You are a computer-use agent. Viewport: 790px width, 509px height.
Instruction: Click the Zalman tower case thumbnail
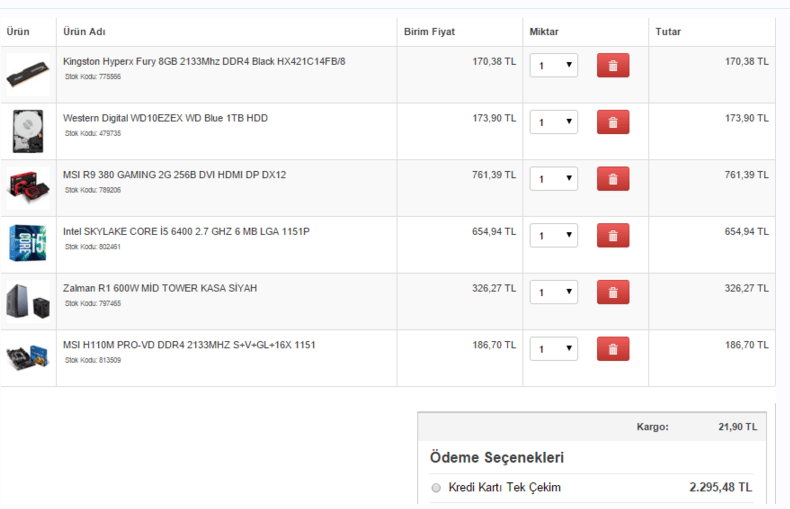click(x=28, y=301)
